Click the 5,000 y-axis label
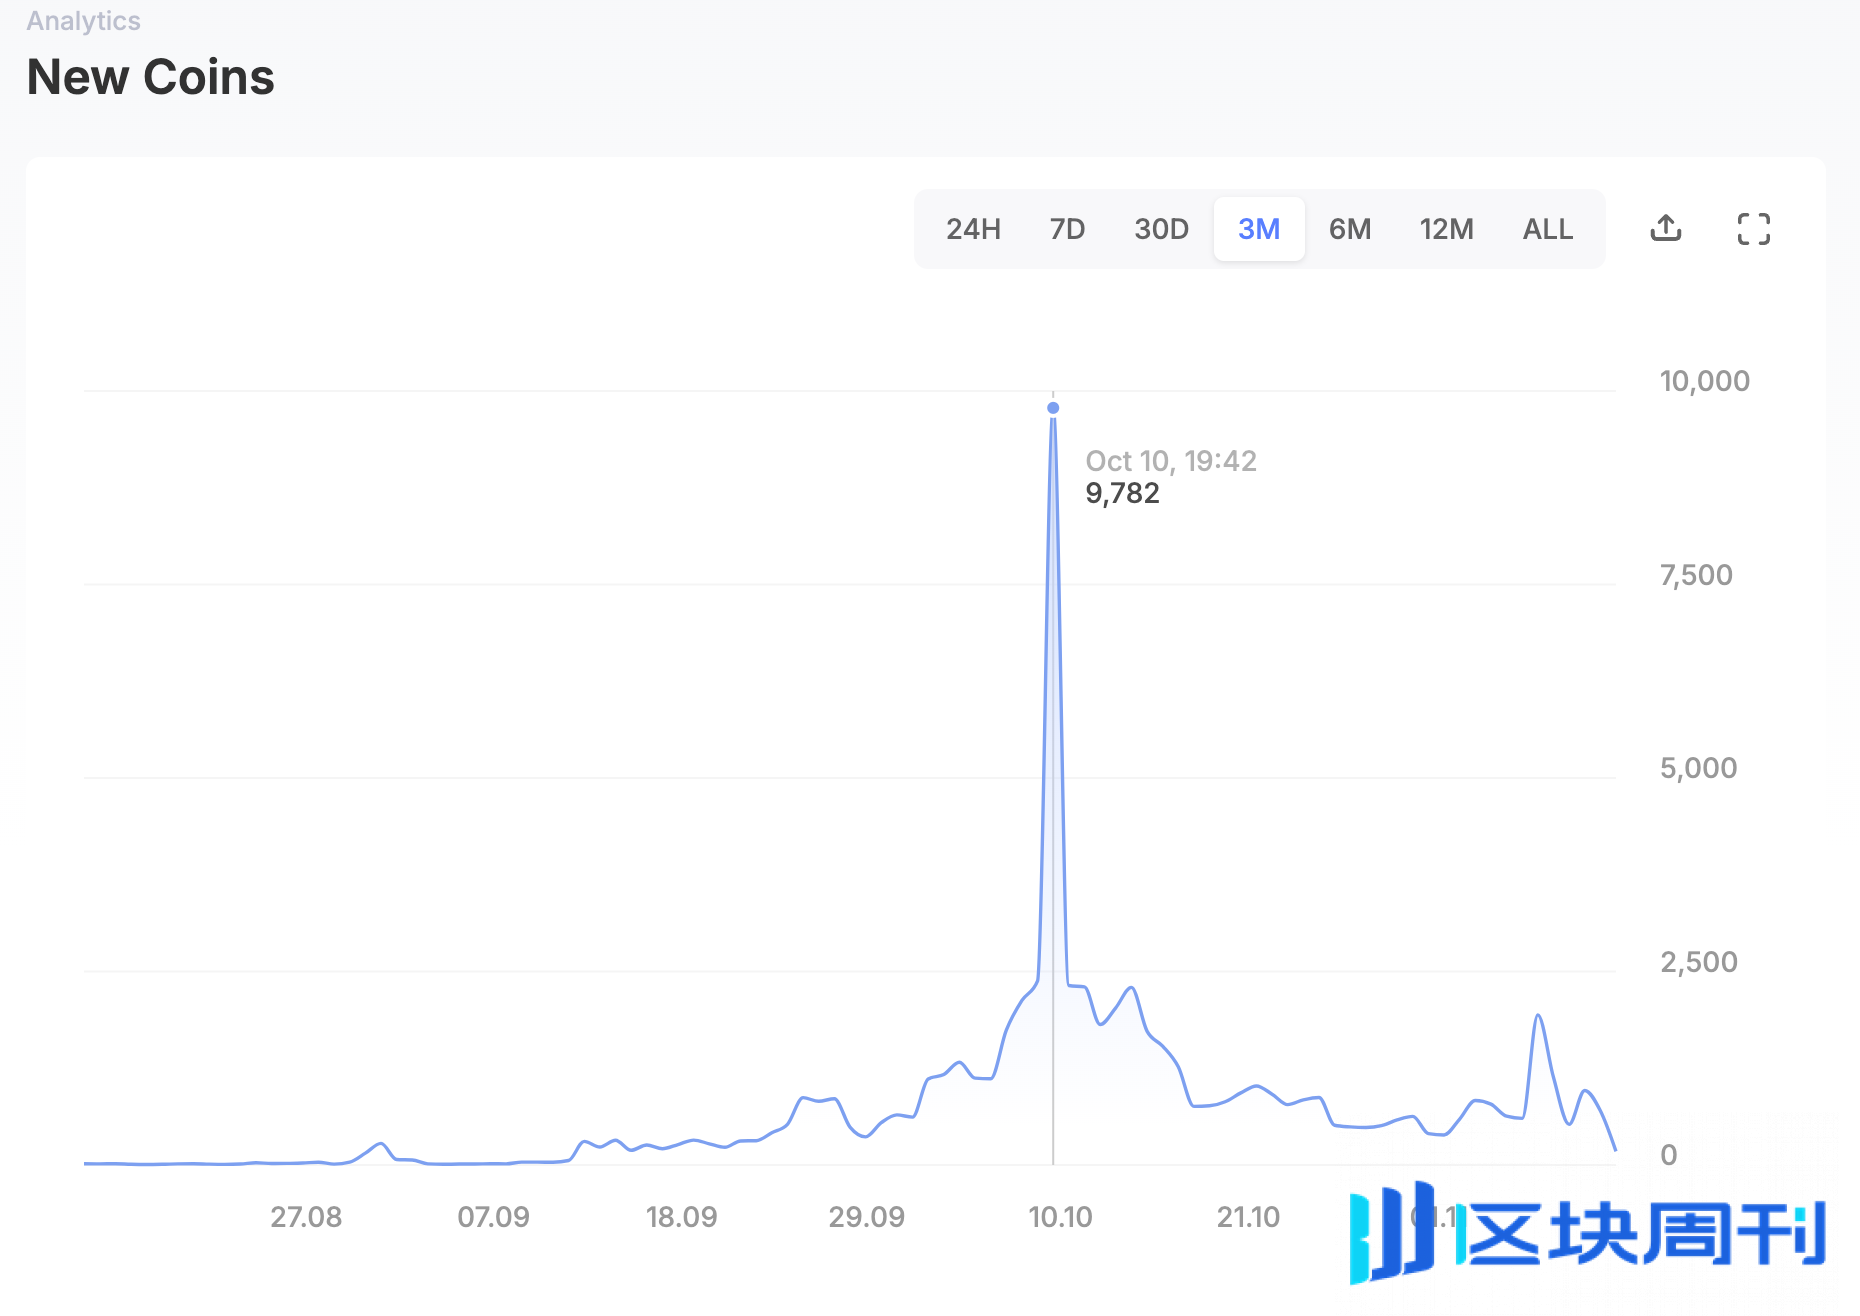This screenshot has height=1316, width=1860. (x=1698, y=768)
